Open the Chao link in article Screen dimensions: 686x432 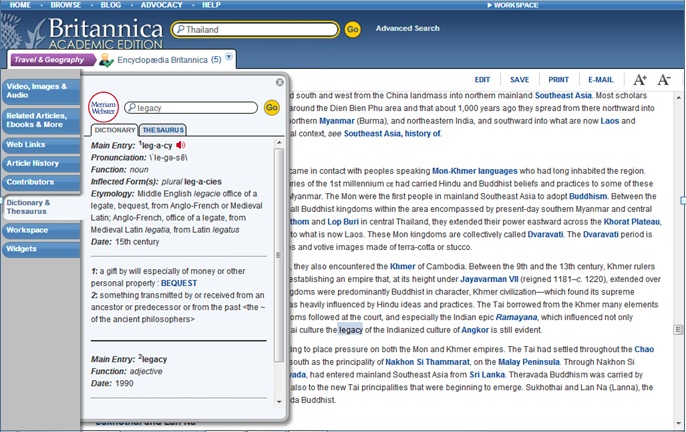[x=644, y=349]
